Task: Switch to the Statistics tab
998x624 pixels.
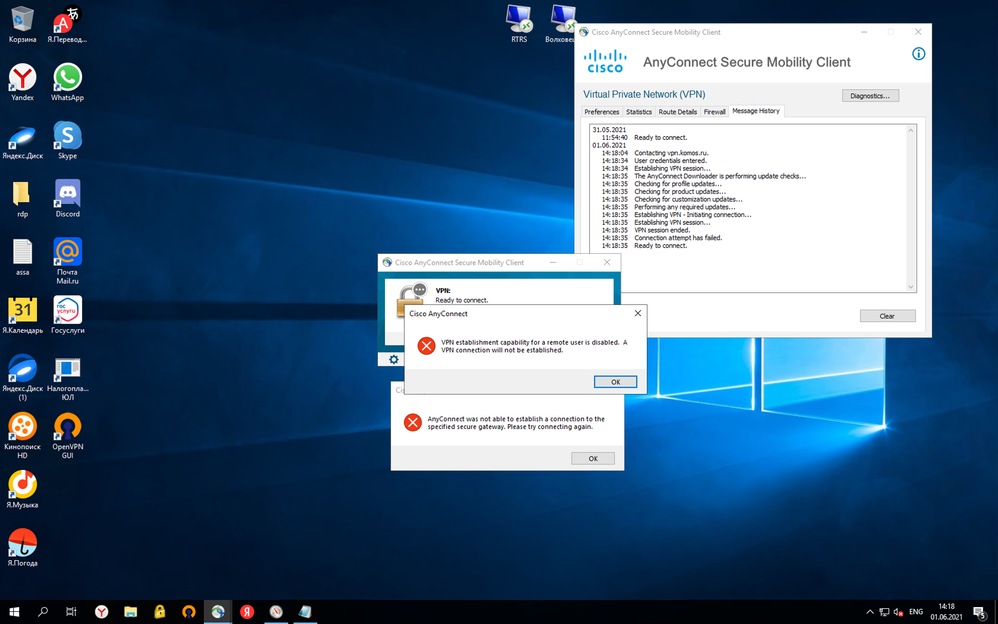Action: (x=638, y=111)
